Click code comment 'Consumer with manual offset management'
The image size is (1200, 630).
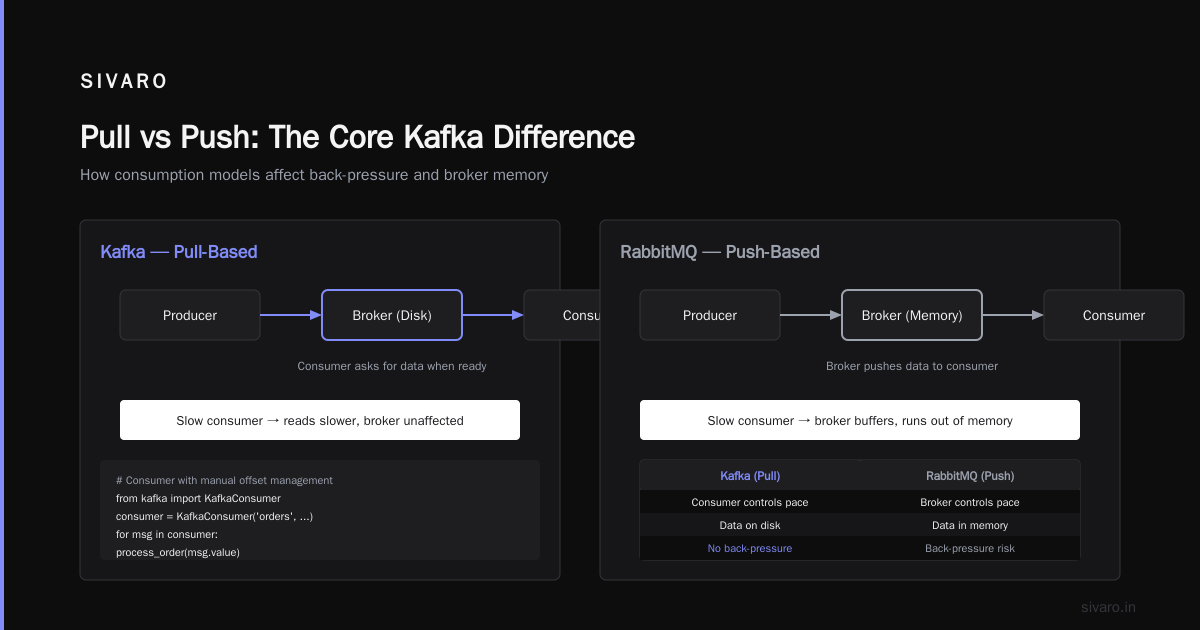pyautogui.click(x=224, y=480)
